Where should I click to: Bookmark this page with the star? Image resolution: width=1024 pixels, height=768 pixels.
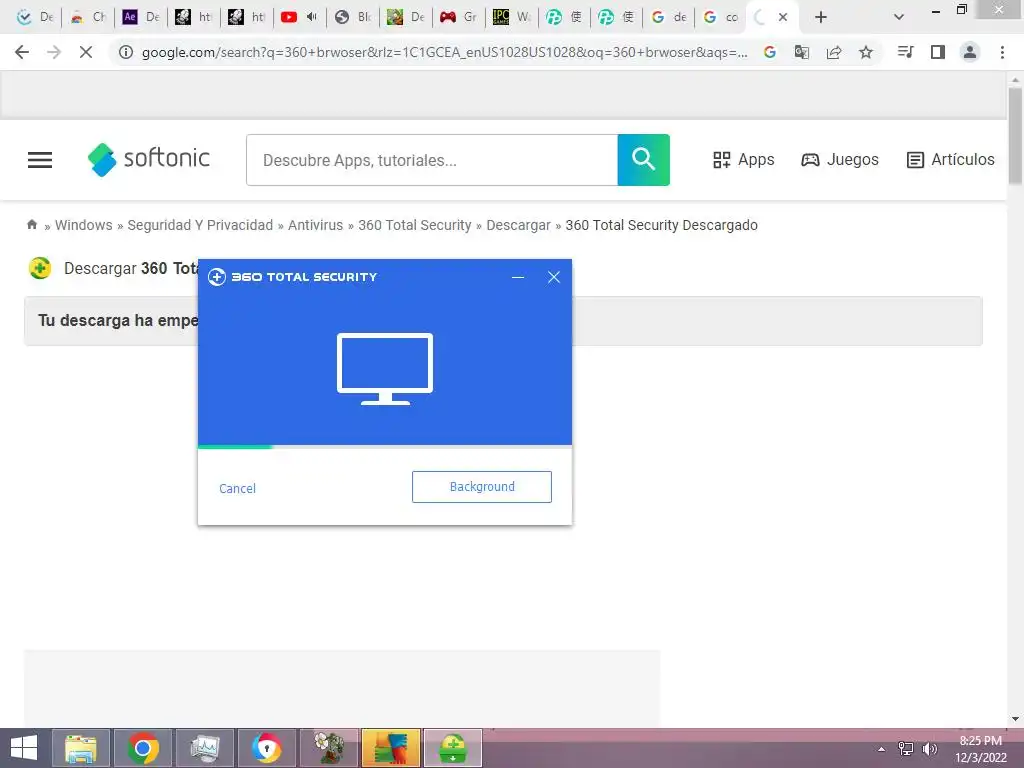866,52
